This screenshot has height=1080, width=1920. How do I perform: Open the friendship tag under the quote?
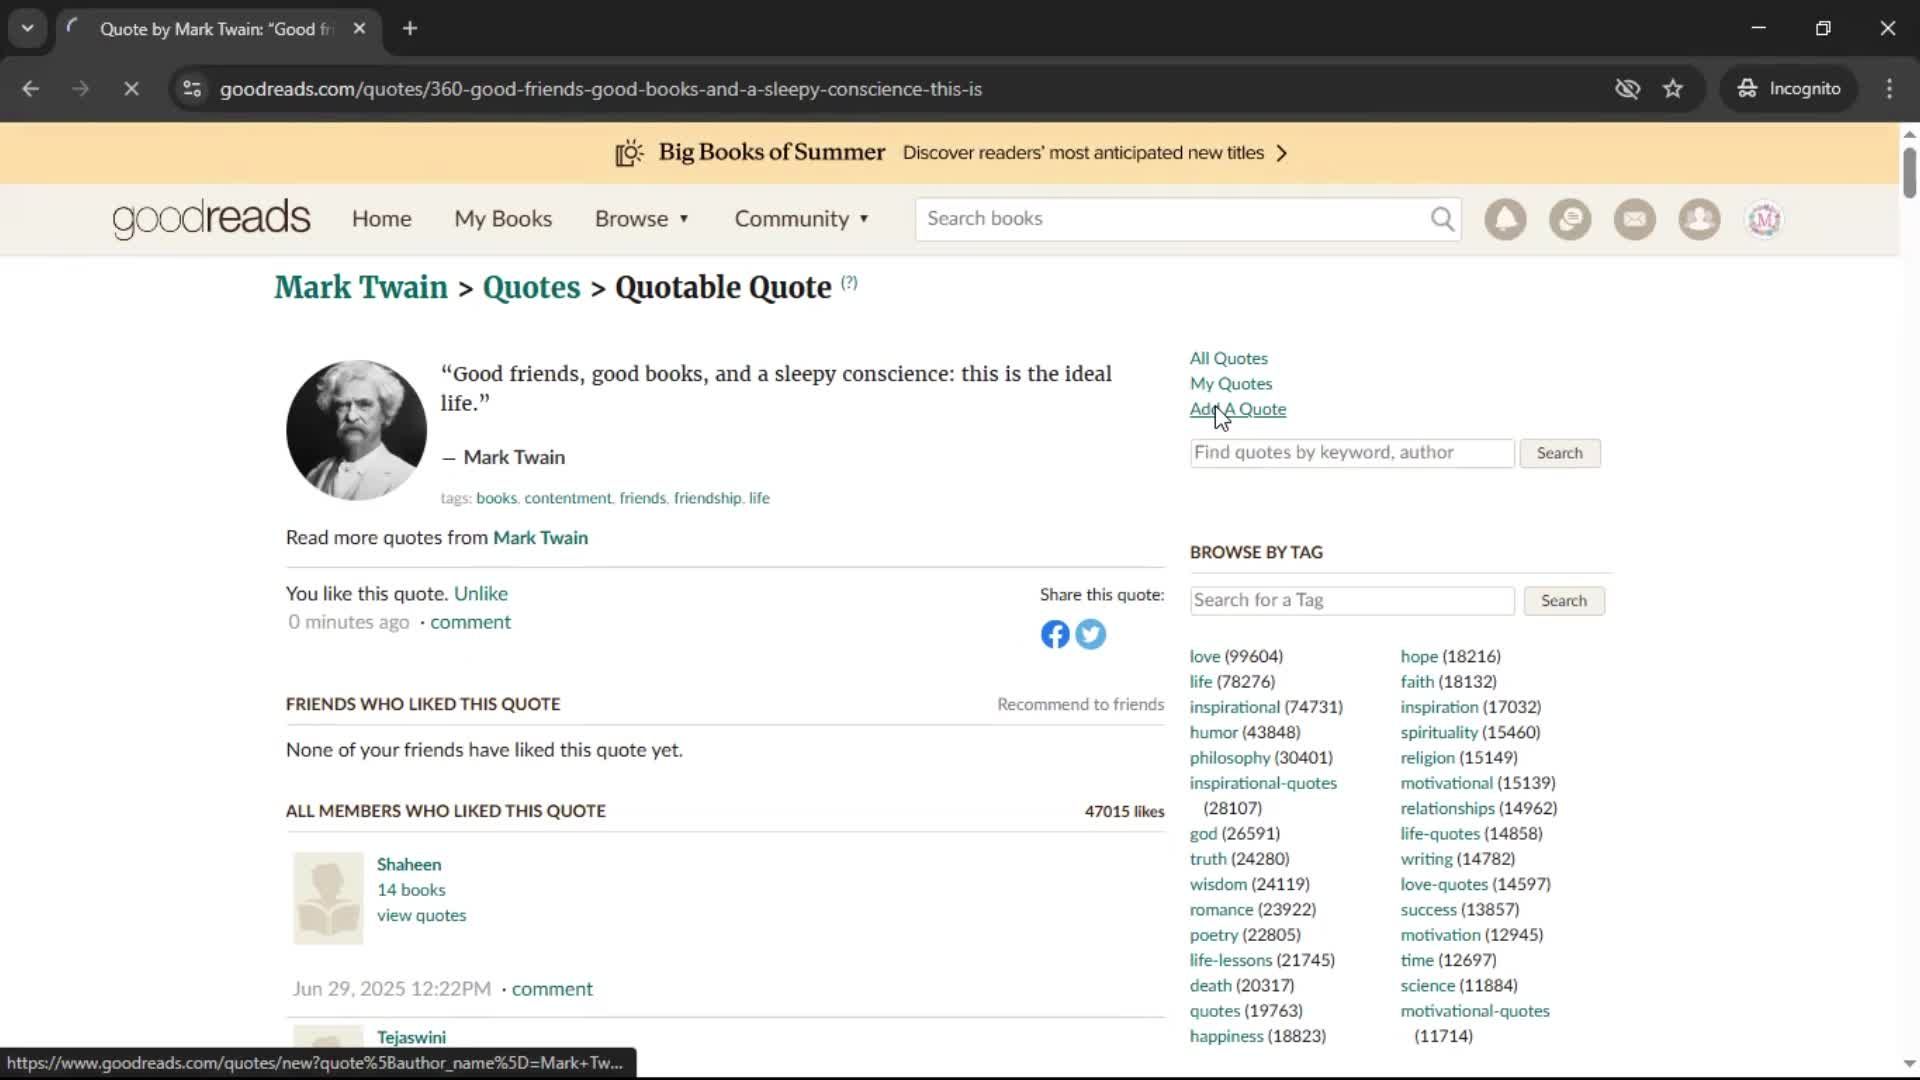[x=707, y=498]
